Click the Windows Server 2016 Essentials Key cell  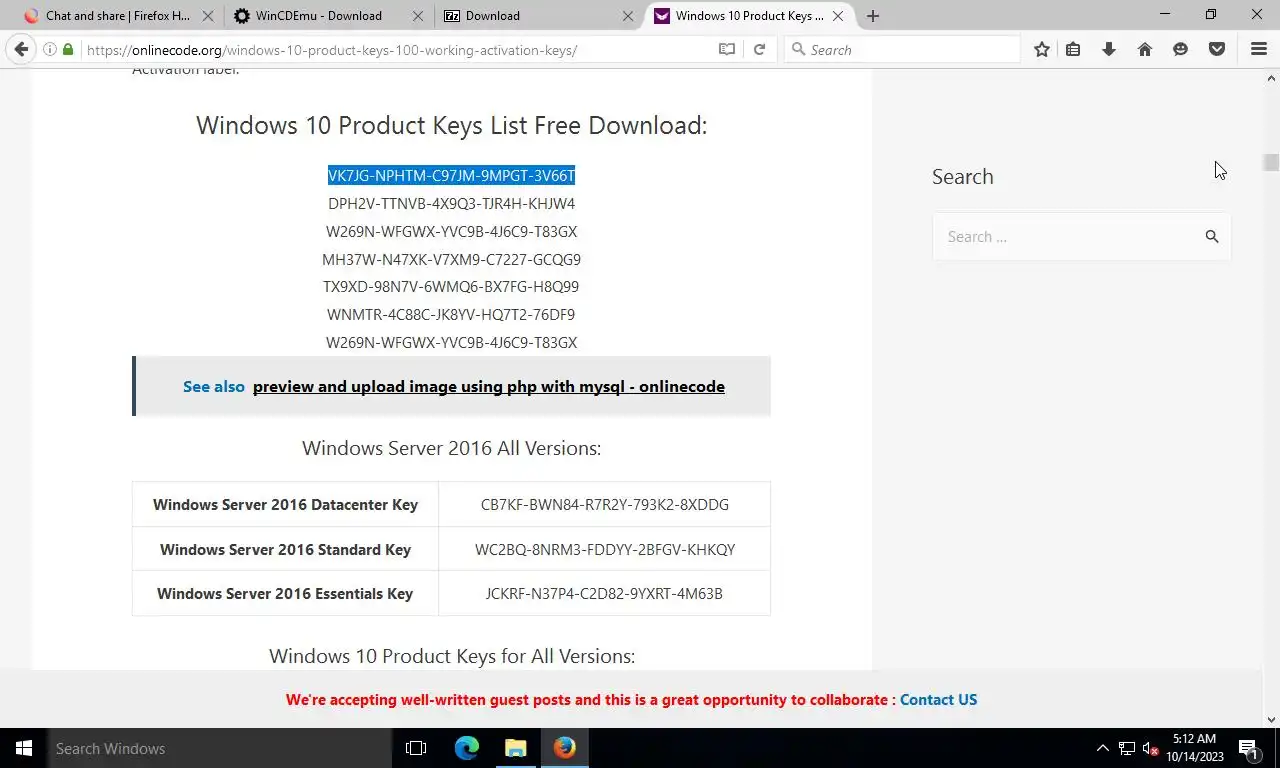click(285, 594)
